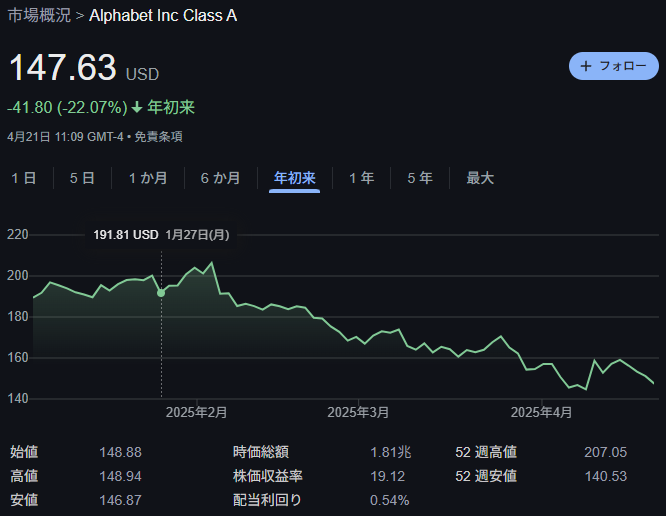Click the 191.81 USD chart tooltip
This screenshot has height=516, width=666.
(x=126, y=235)
